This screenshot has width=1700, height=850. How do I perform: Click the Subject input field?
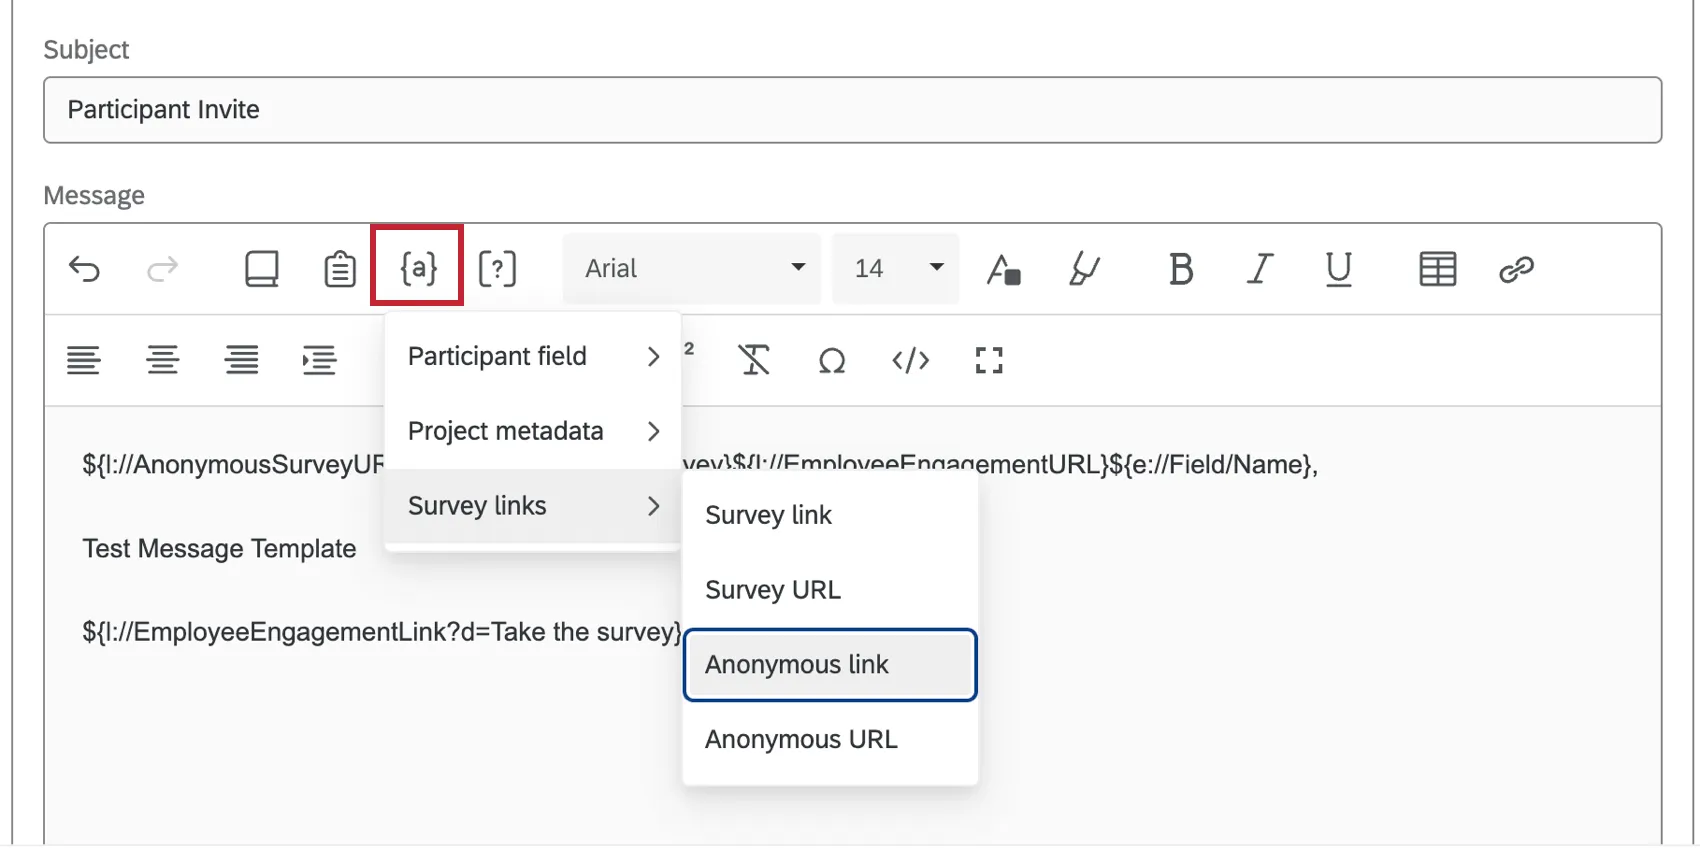852,110
